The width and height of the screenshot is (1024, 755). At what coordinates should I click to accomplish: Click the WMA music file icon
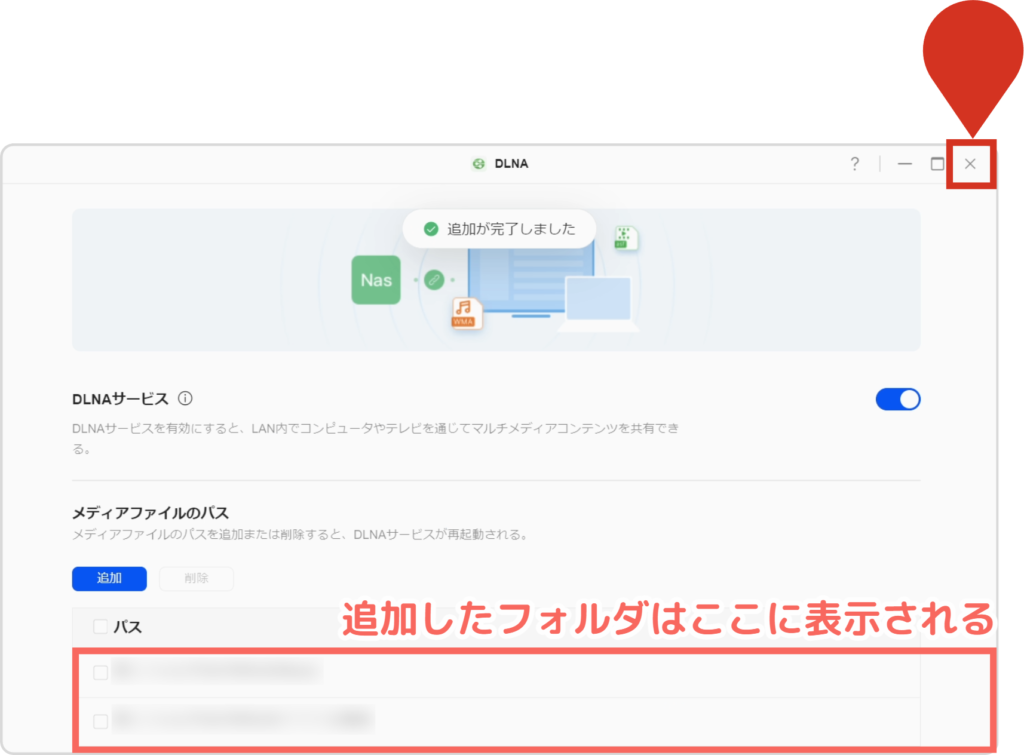[x=466, y=313]
